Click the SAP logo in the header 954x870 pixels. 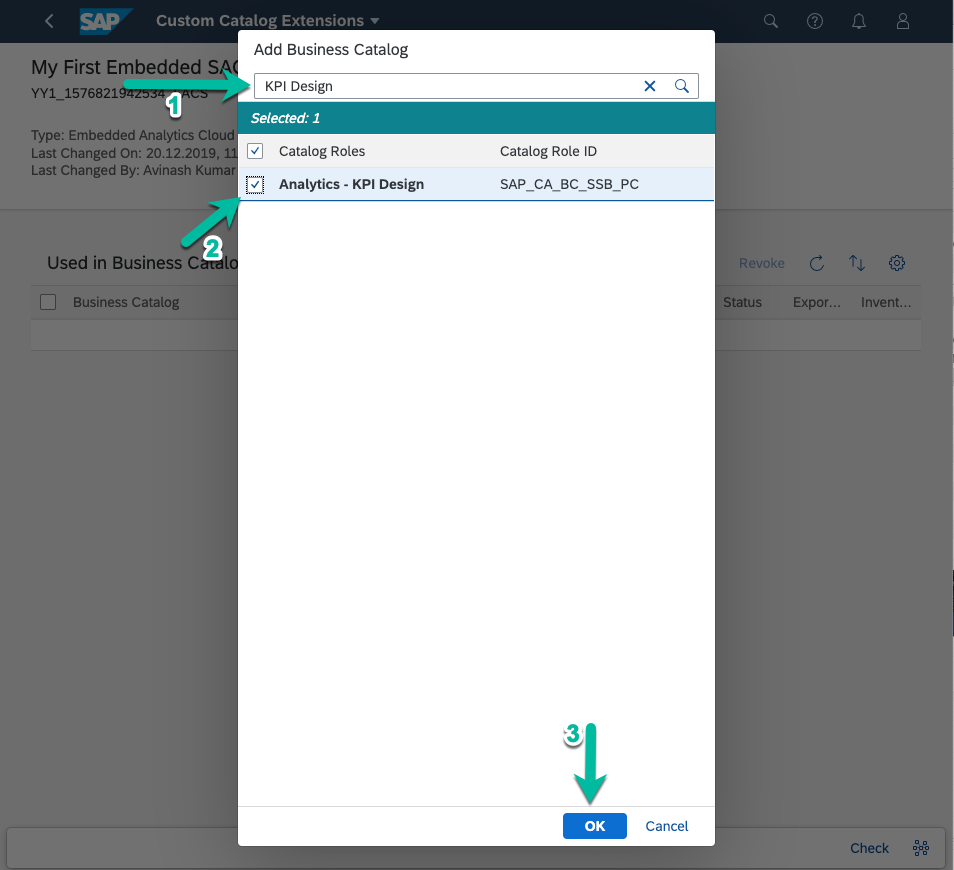pyautogui.click(x=106, y=21)
